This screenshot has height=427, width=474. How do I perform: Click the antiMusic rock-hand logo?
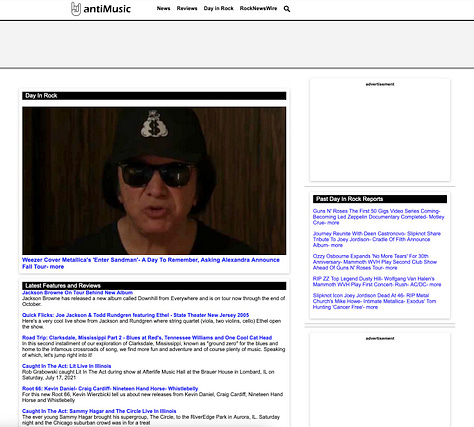(x=76, y=9)
